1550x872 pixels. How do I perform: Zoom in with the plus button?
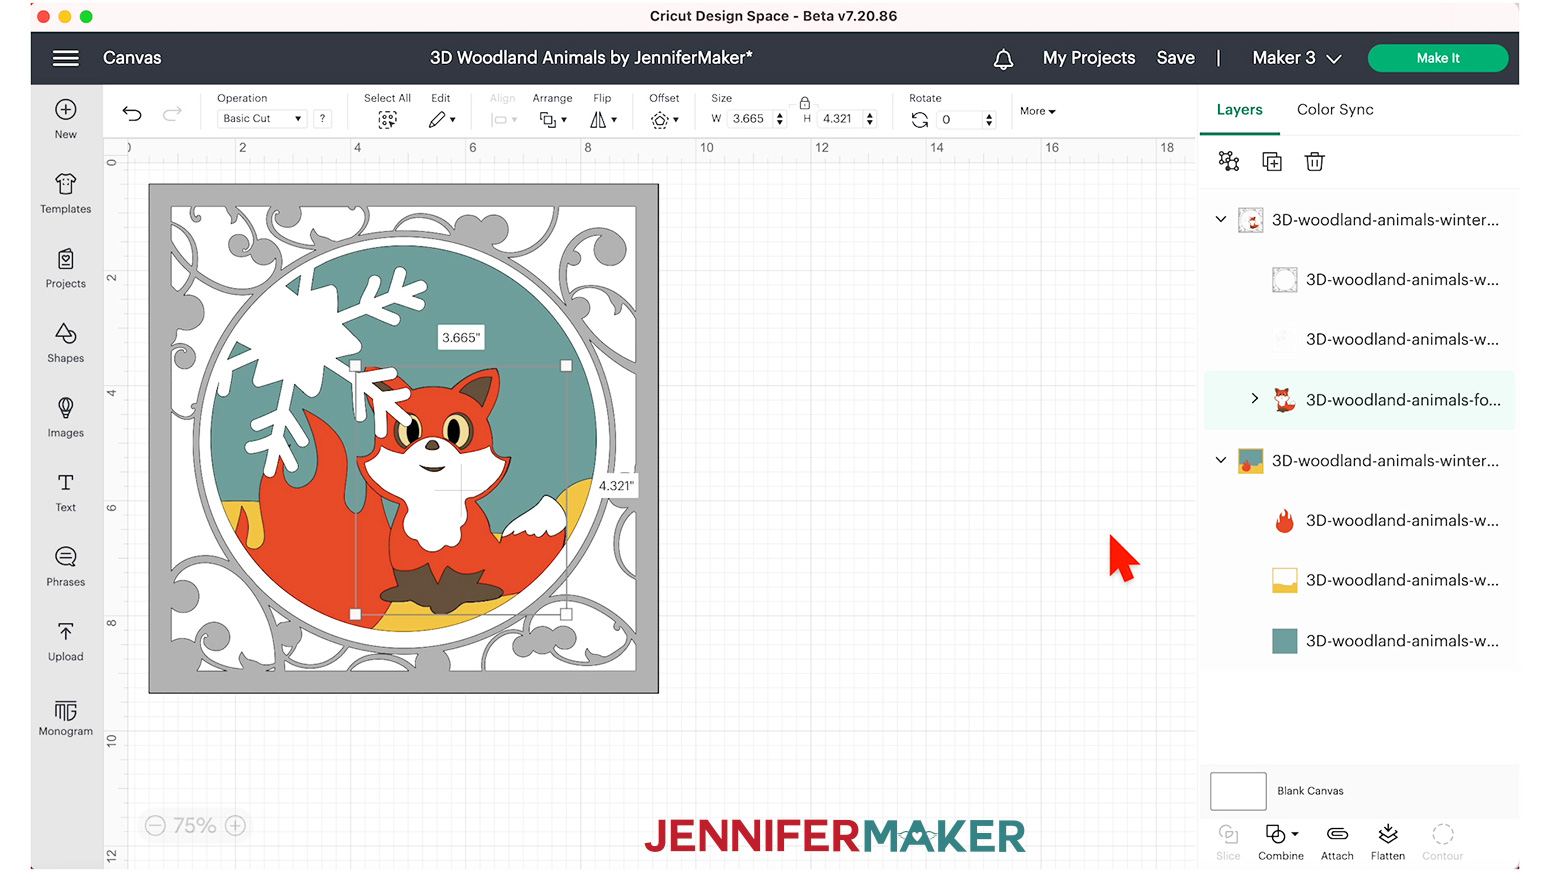click(x=236, y=826)
